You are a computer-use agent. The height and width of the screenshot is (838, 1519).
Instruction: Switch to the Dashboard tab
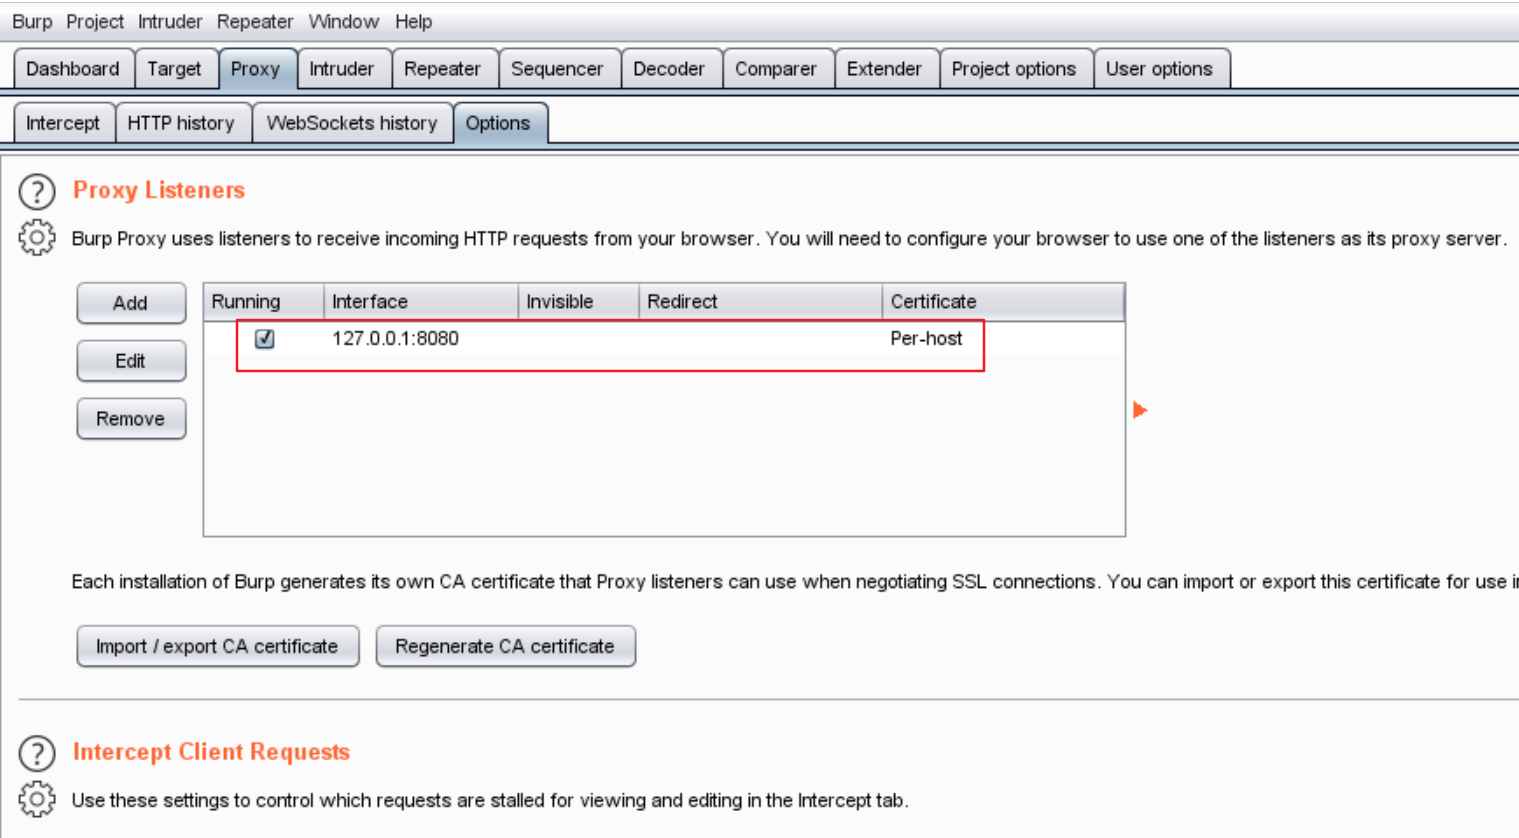tap(73, 69)
